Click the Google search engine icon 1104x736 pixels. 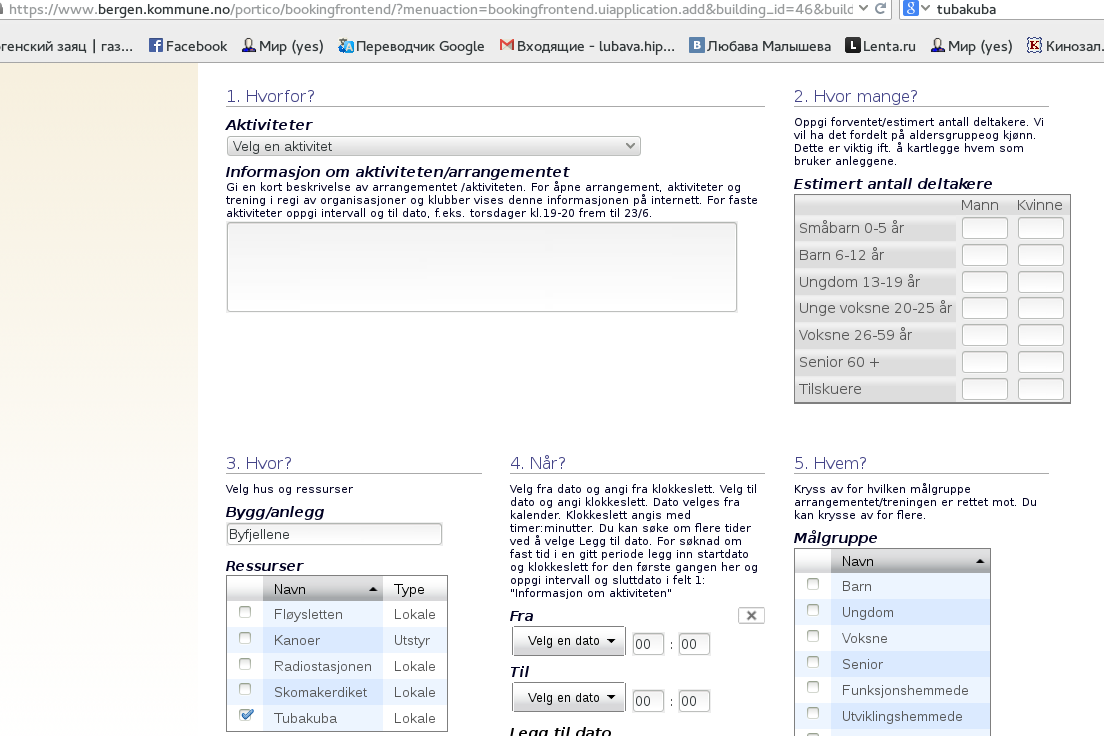(910, 9)
